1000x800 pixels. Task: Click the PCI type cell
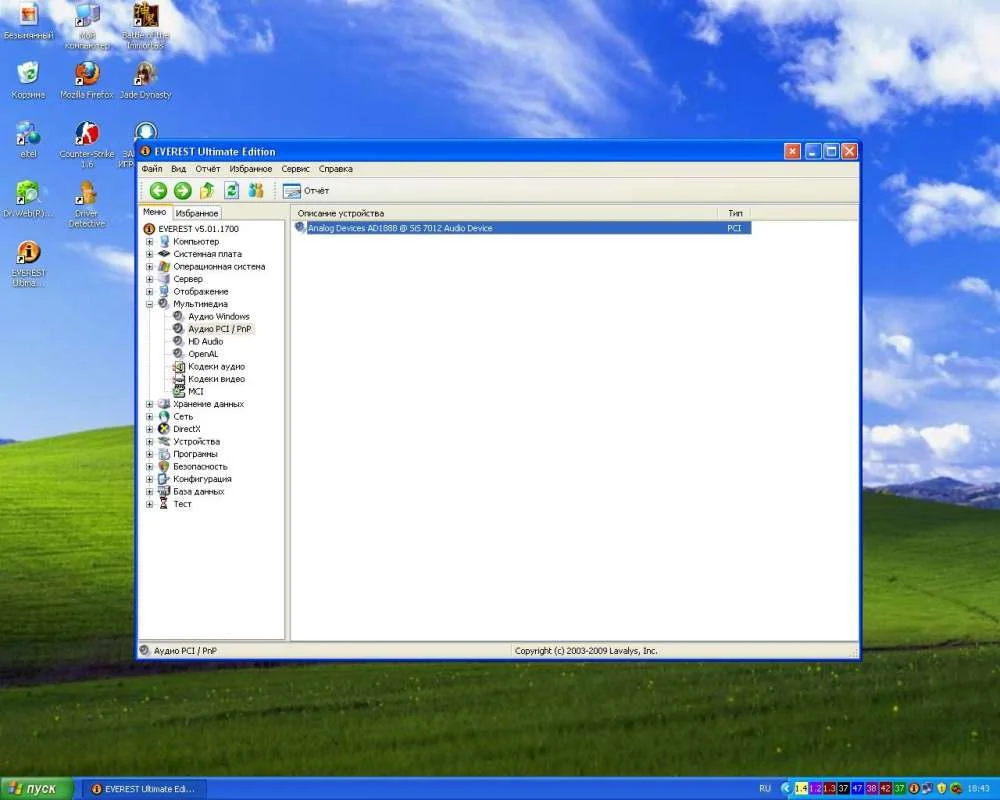click(734, 228)
